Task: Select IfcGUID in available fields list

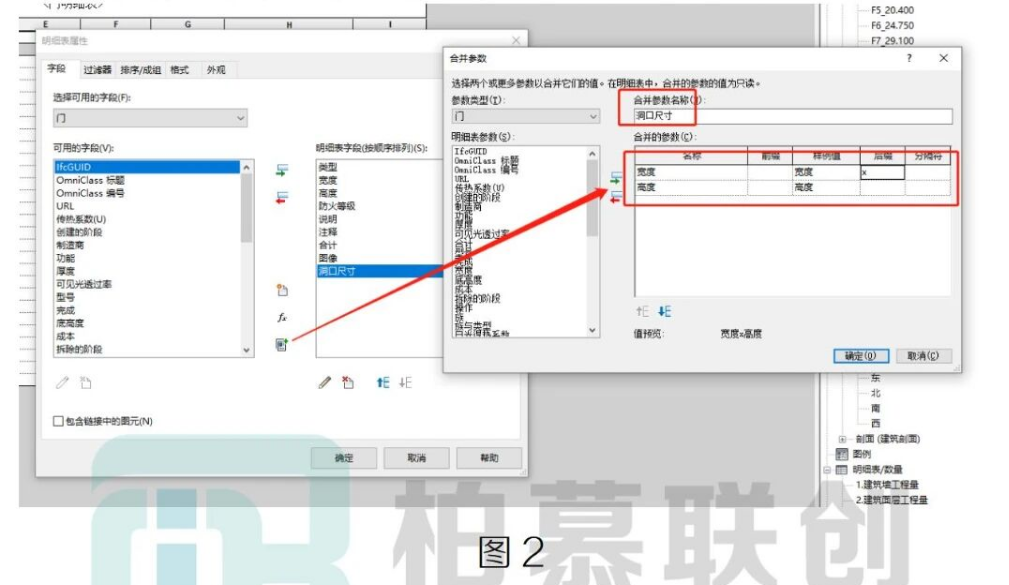Action: coord(147,167)
